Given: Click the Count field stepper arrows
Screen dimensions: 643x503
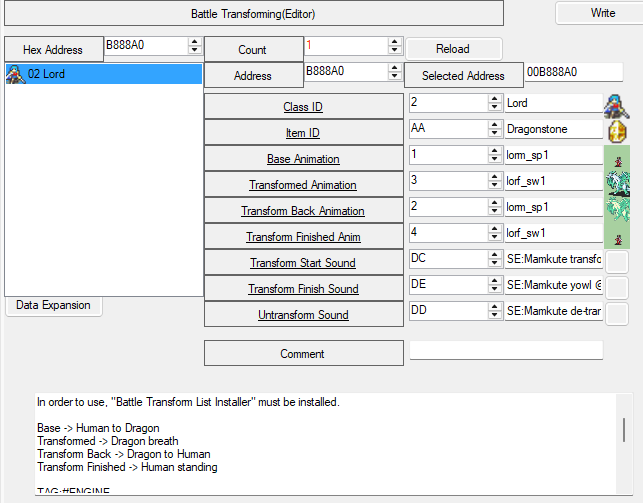Looking at the screenshot, I should click(x=394, y=46).
